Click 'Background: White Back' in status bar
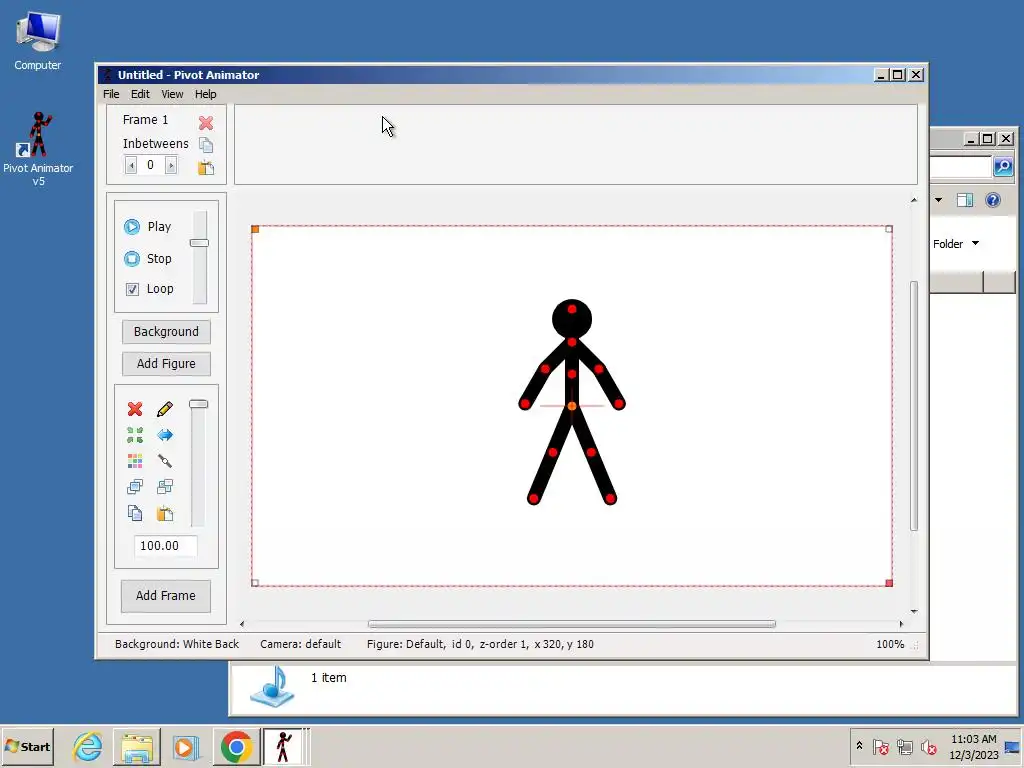 pos(177,644)
